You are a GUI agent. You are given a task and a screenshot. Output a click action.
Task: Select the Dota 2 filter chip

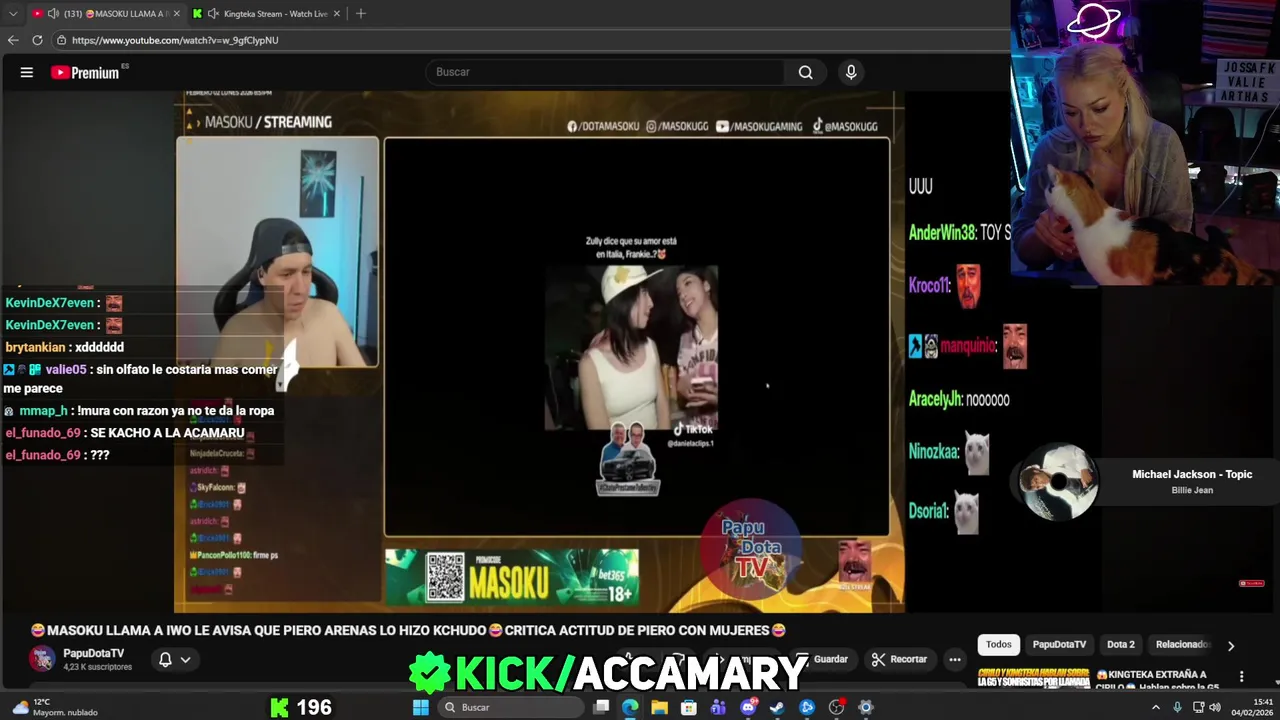pyautogui.click(x=1120, y=644)
